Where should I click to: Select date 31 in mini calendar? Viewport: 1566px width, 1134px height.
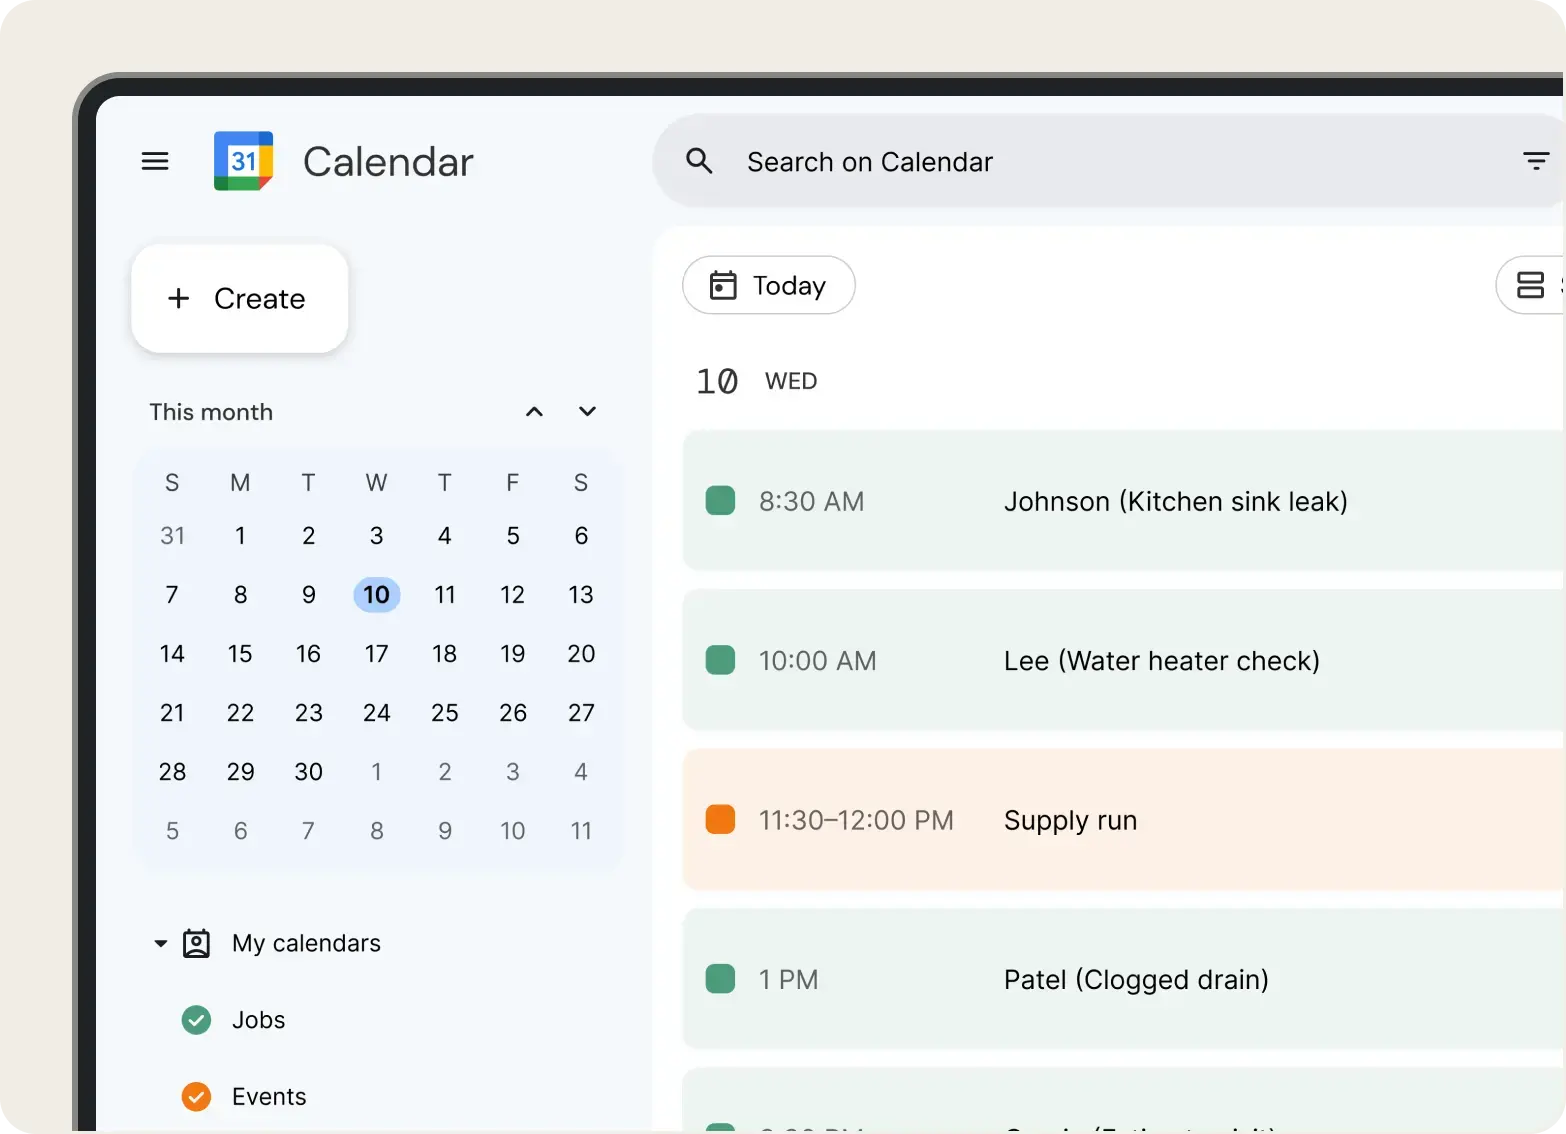pos(172,536)
